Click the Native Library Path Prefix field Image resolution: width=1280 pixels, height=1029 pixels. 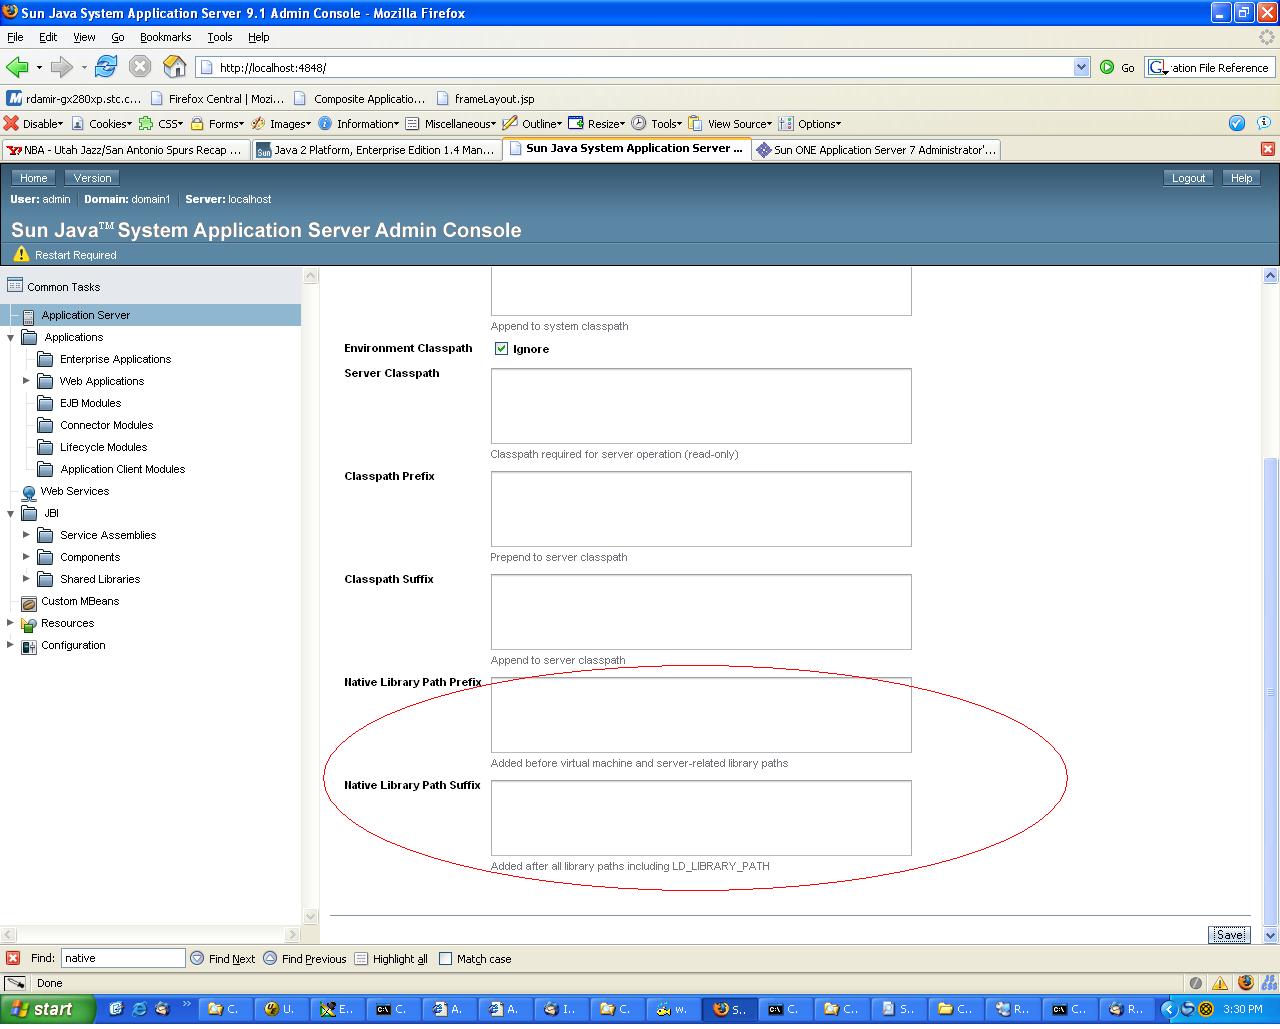700,715
